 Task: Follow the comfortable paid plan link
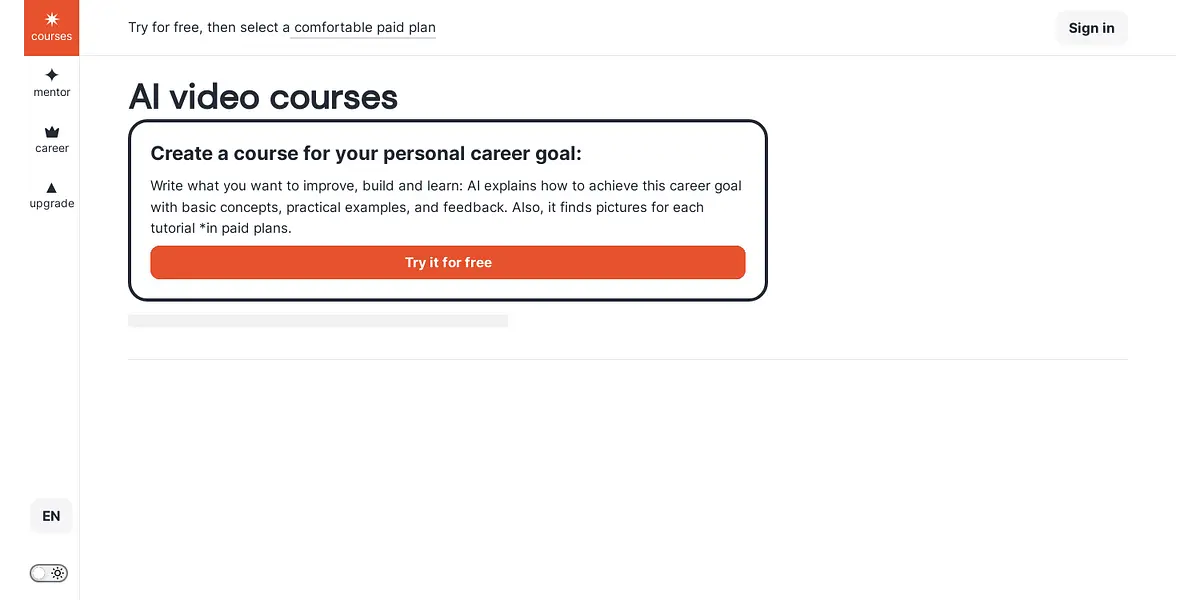tap(365, 28)
